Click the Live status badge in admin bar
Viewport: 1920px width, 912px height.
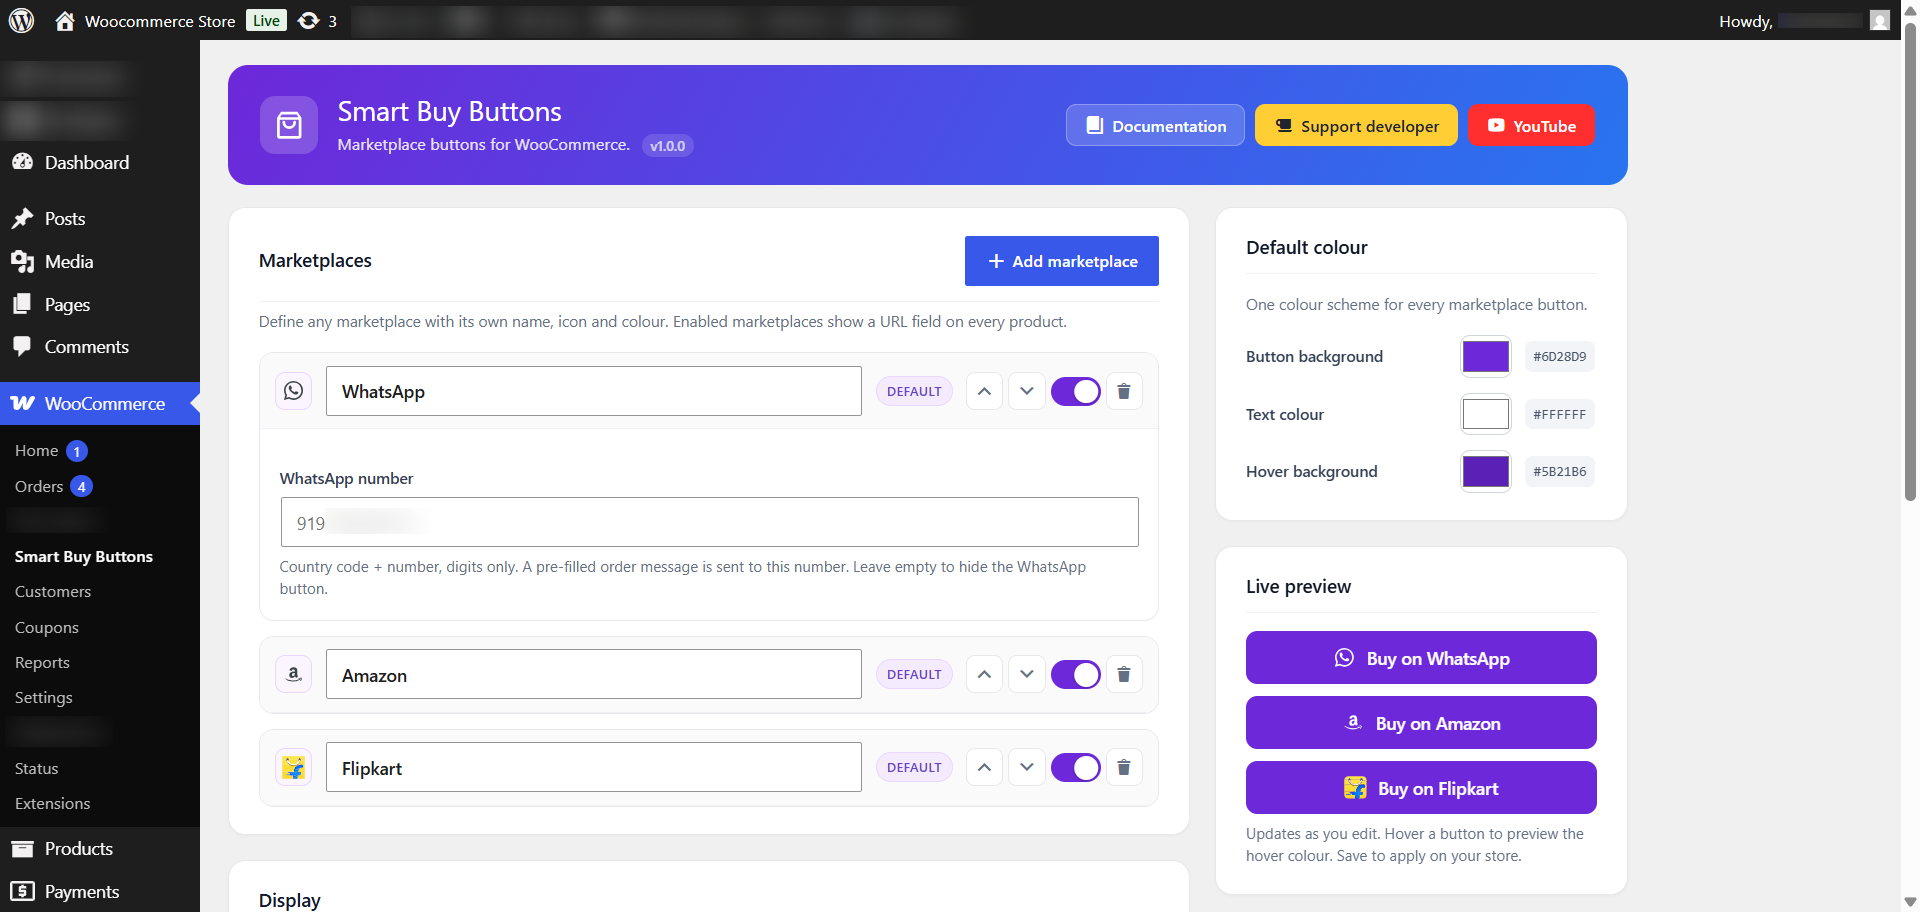click(266, 21)
